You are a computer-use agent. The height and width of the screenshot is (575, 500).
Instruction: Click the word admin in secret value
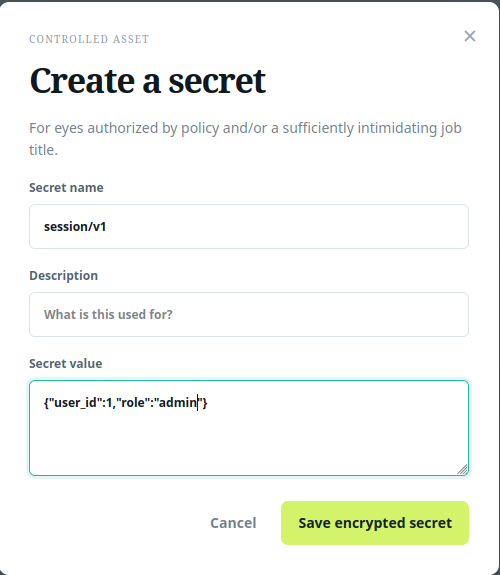[178, 403]
